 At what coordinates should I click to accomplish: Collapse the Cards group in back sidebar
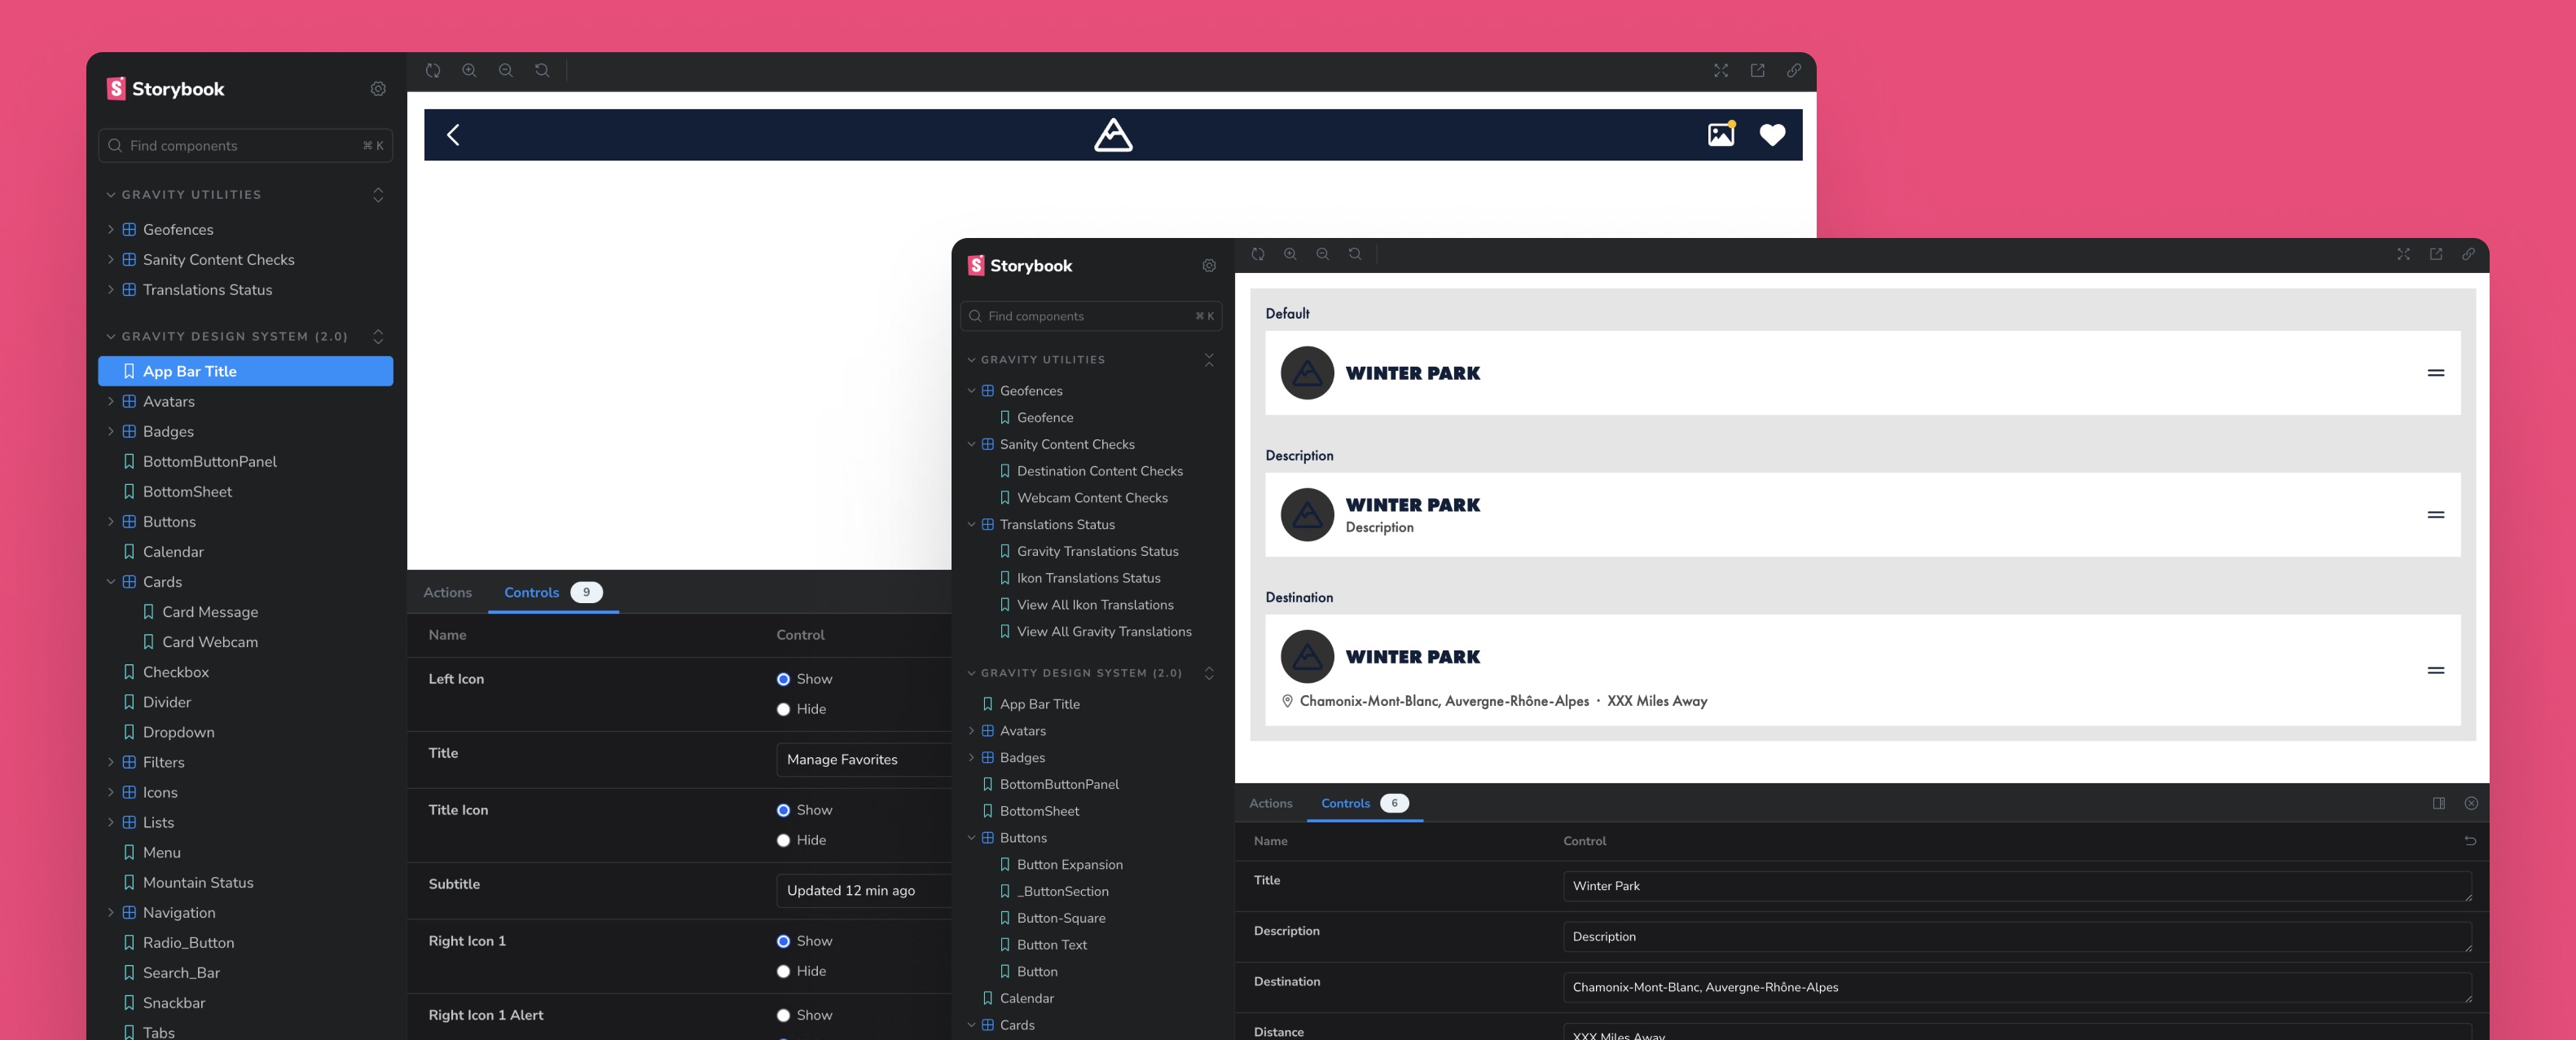[x=111, y=582]
